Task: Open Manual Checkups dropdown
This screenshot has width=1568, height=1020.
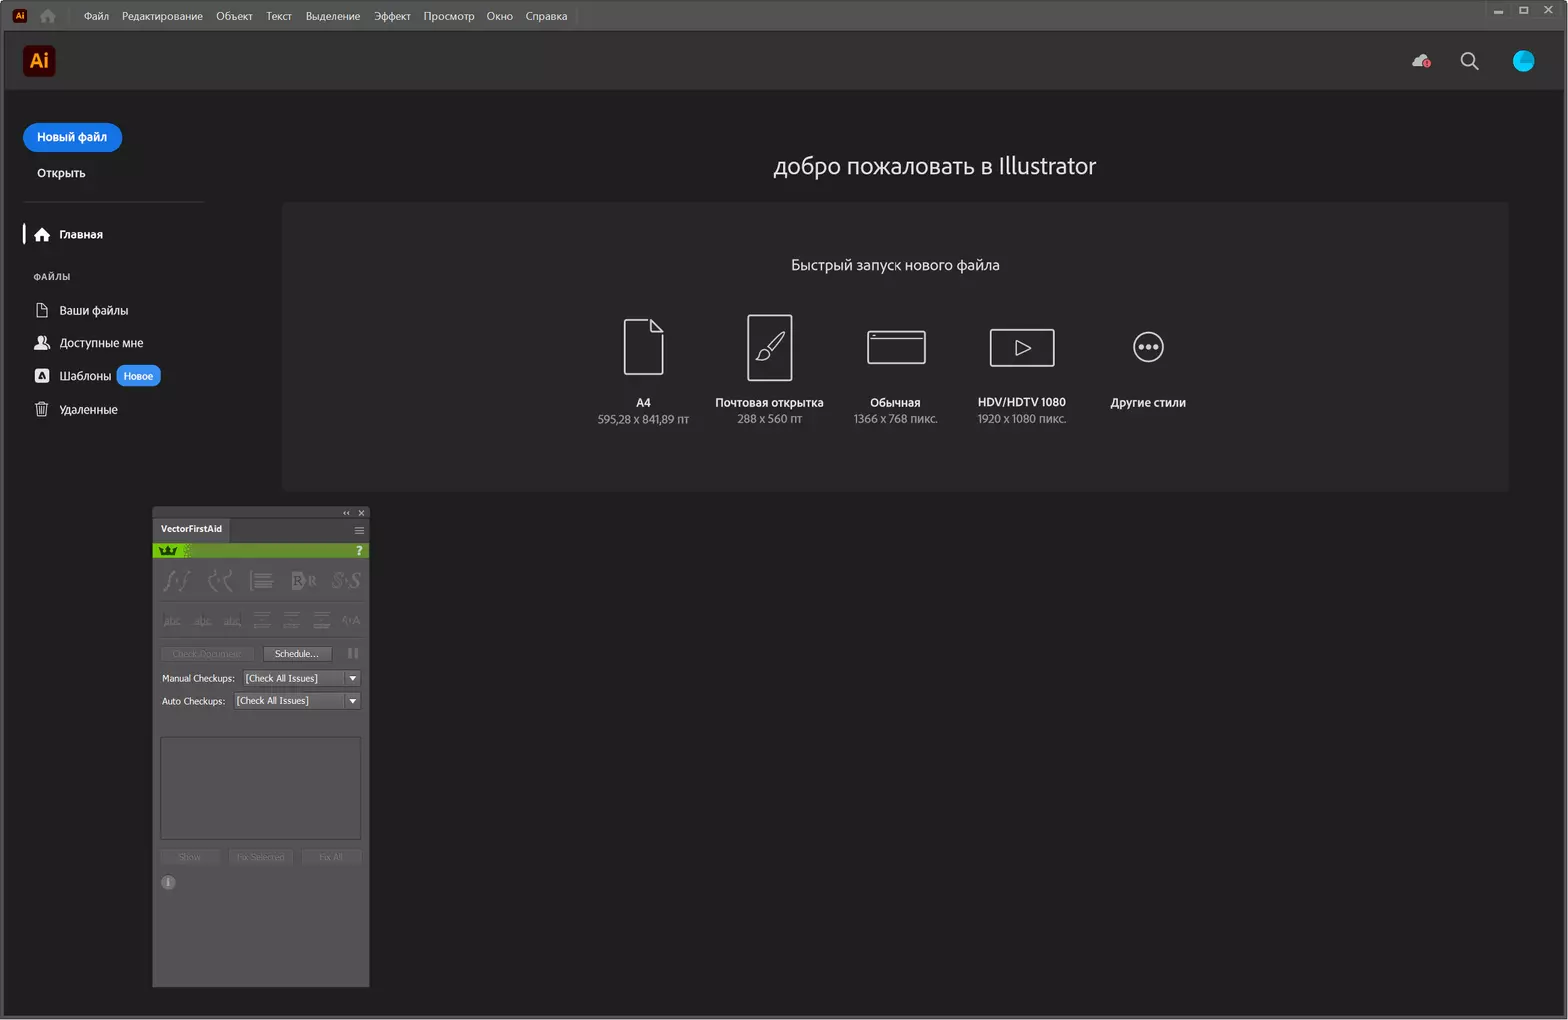Action: click(301, 678)
